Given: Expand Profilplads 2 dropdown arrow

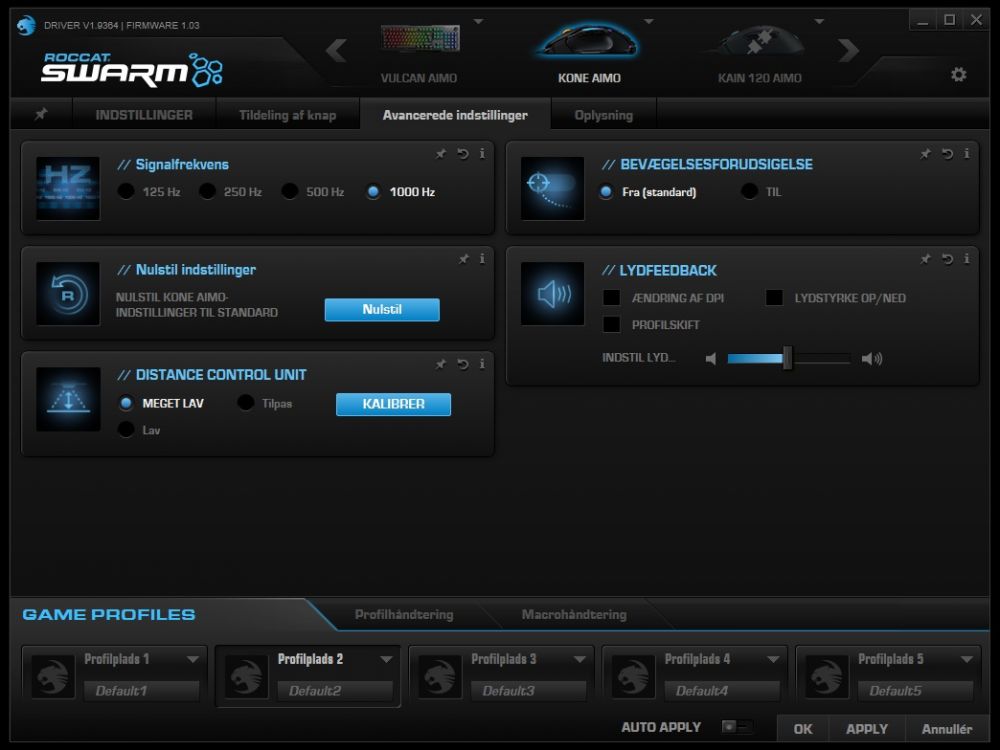Looking at the screenshot, I should [386, 659].
